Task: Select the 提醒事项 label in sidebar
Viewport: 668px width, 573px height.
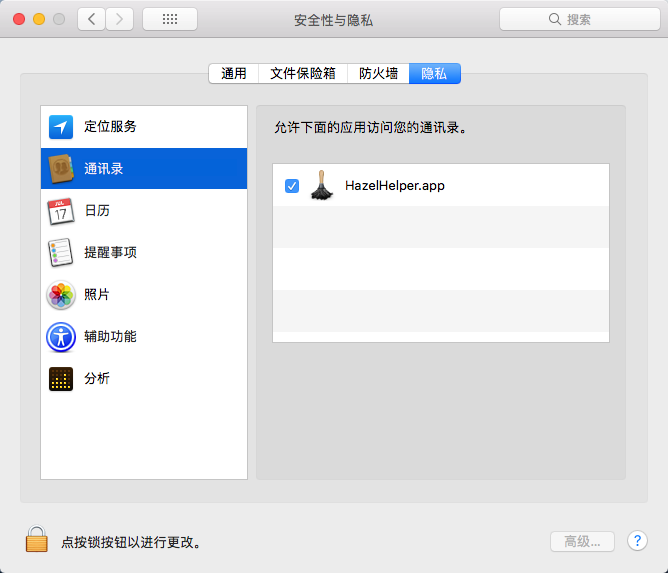Action: coord(110,253)
